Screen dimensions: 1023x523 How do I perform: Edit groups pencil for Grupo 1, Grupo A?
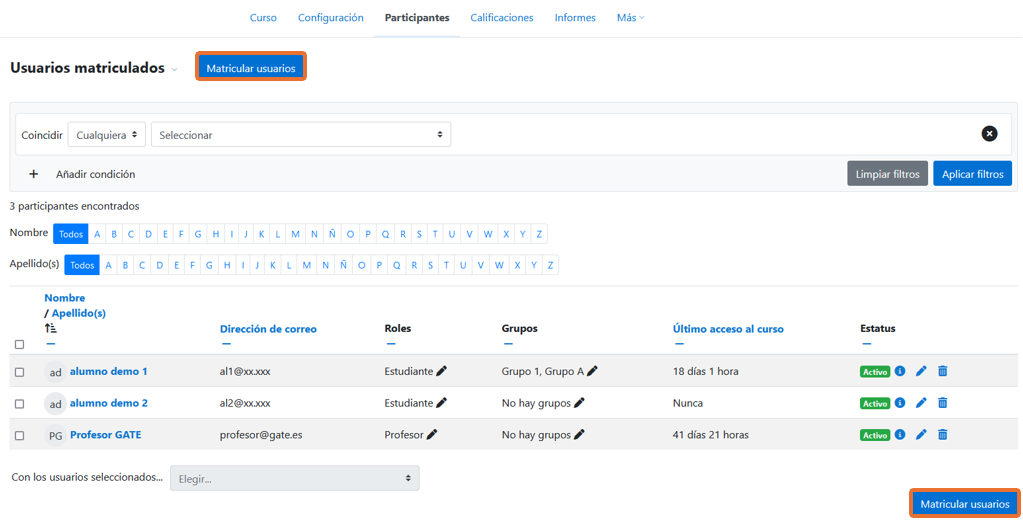pos(592,371)
